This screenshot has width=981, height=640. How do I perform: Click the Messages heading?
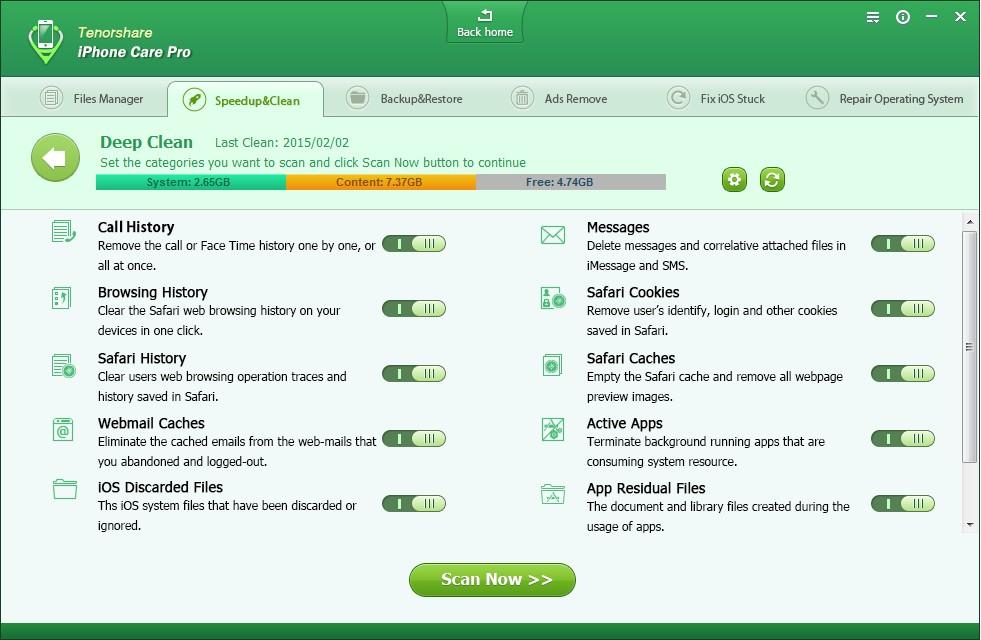618,227
